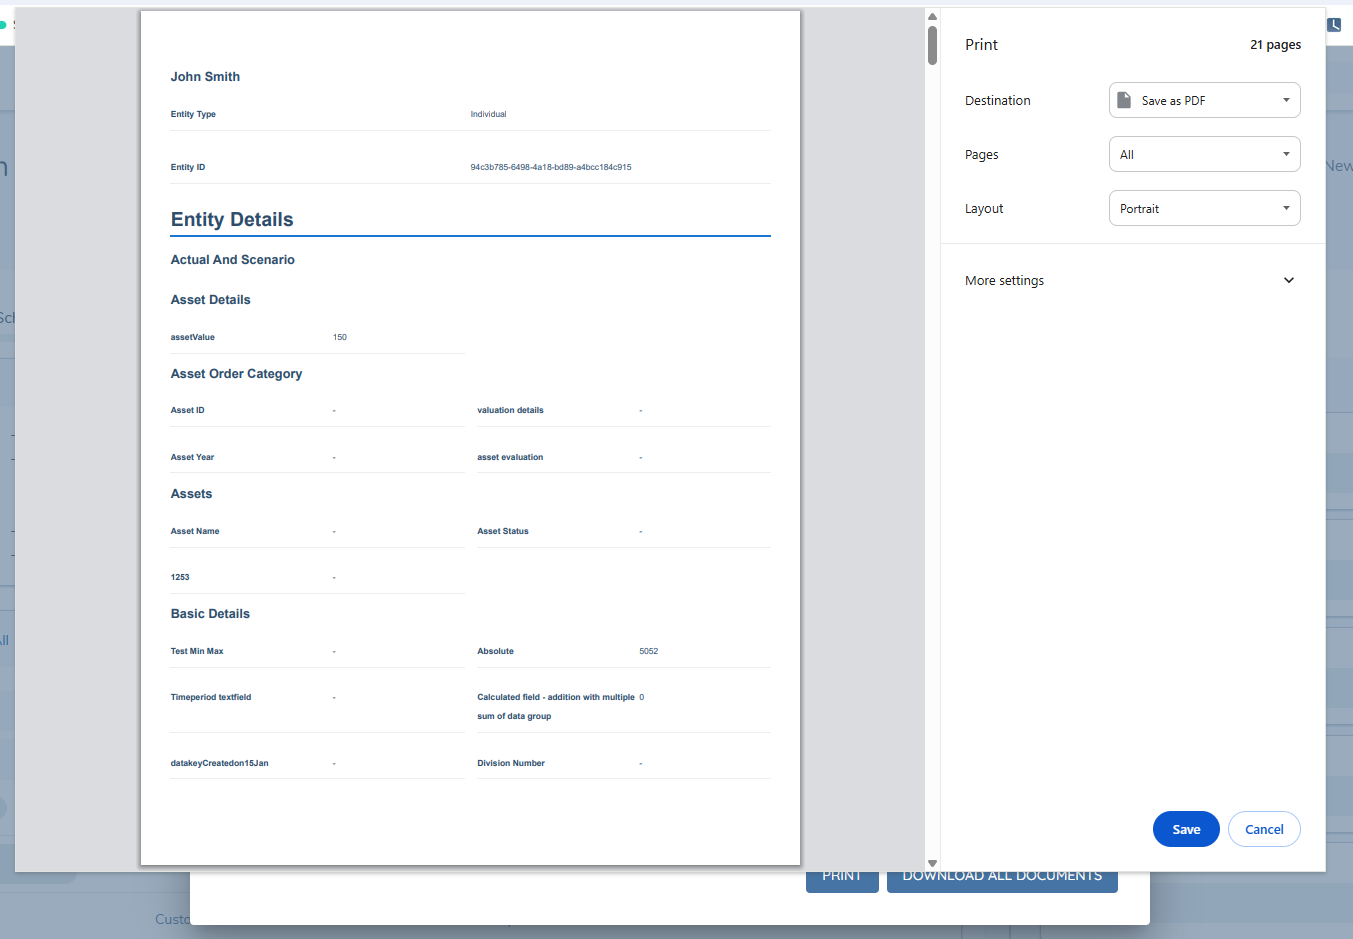The image size is (1353, 939).
Task: Open the Pages dropdown showing All
Action: click(1204, 153)
